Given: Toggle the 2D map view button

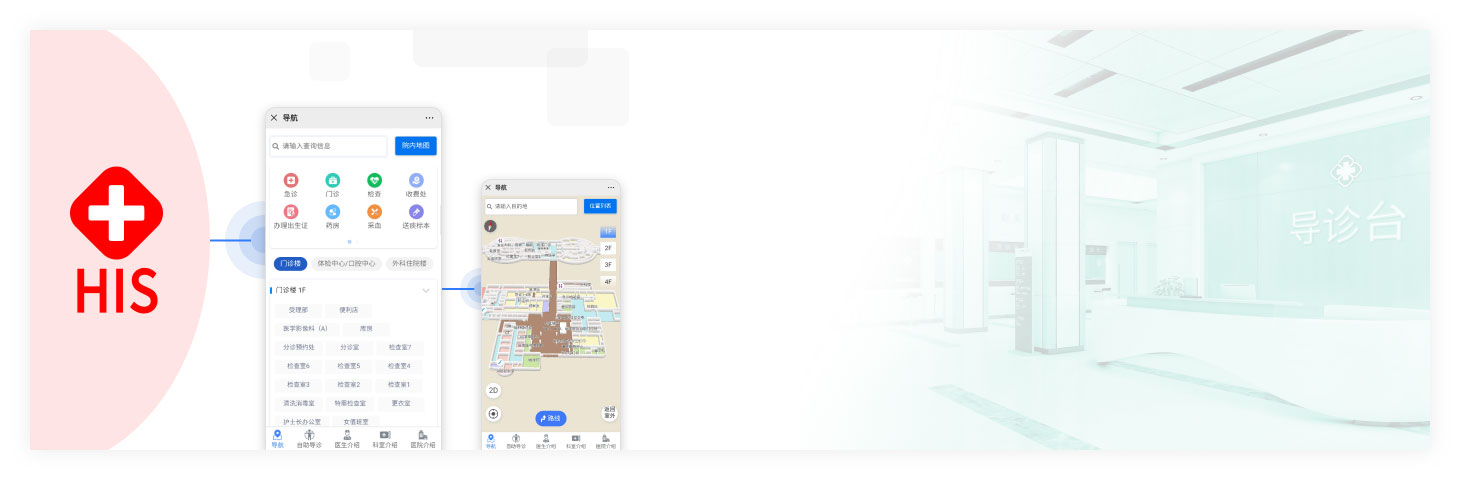Looking at the screenshot, I should click(x=494, y=391).
